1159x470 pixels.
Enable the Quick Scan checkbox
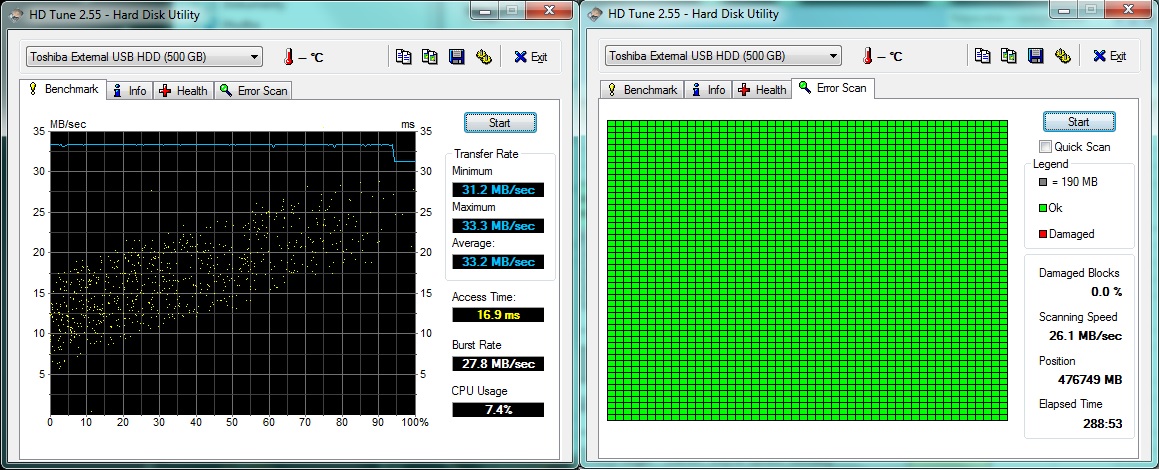pyautogui.click(x=1045, y=147)
